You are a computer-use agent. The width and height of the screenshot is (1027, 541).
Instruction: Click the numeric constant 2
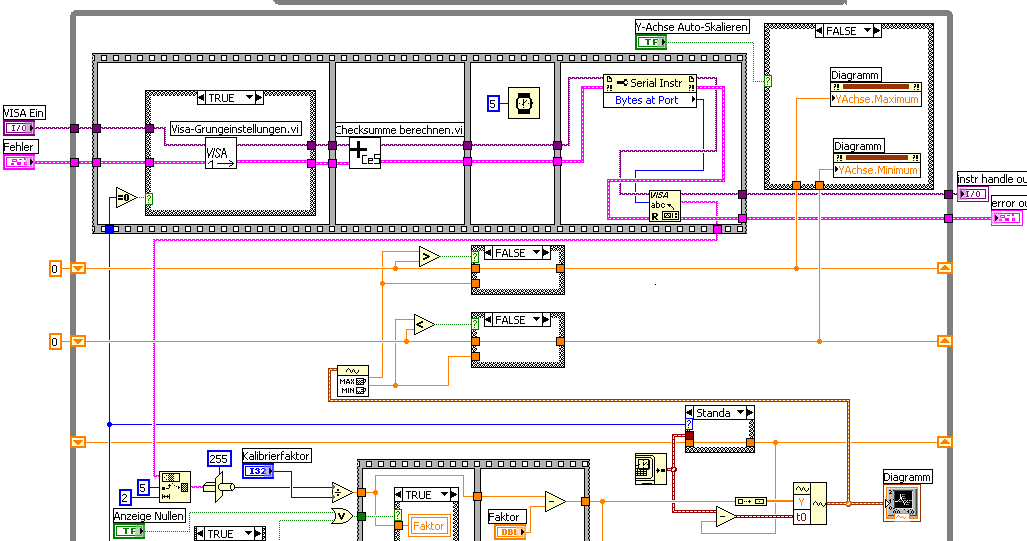click(x=126, y=497)
